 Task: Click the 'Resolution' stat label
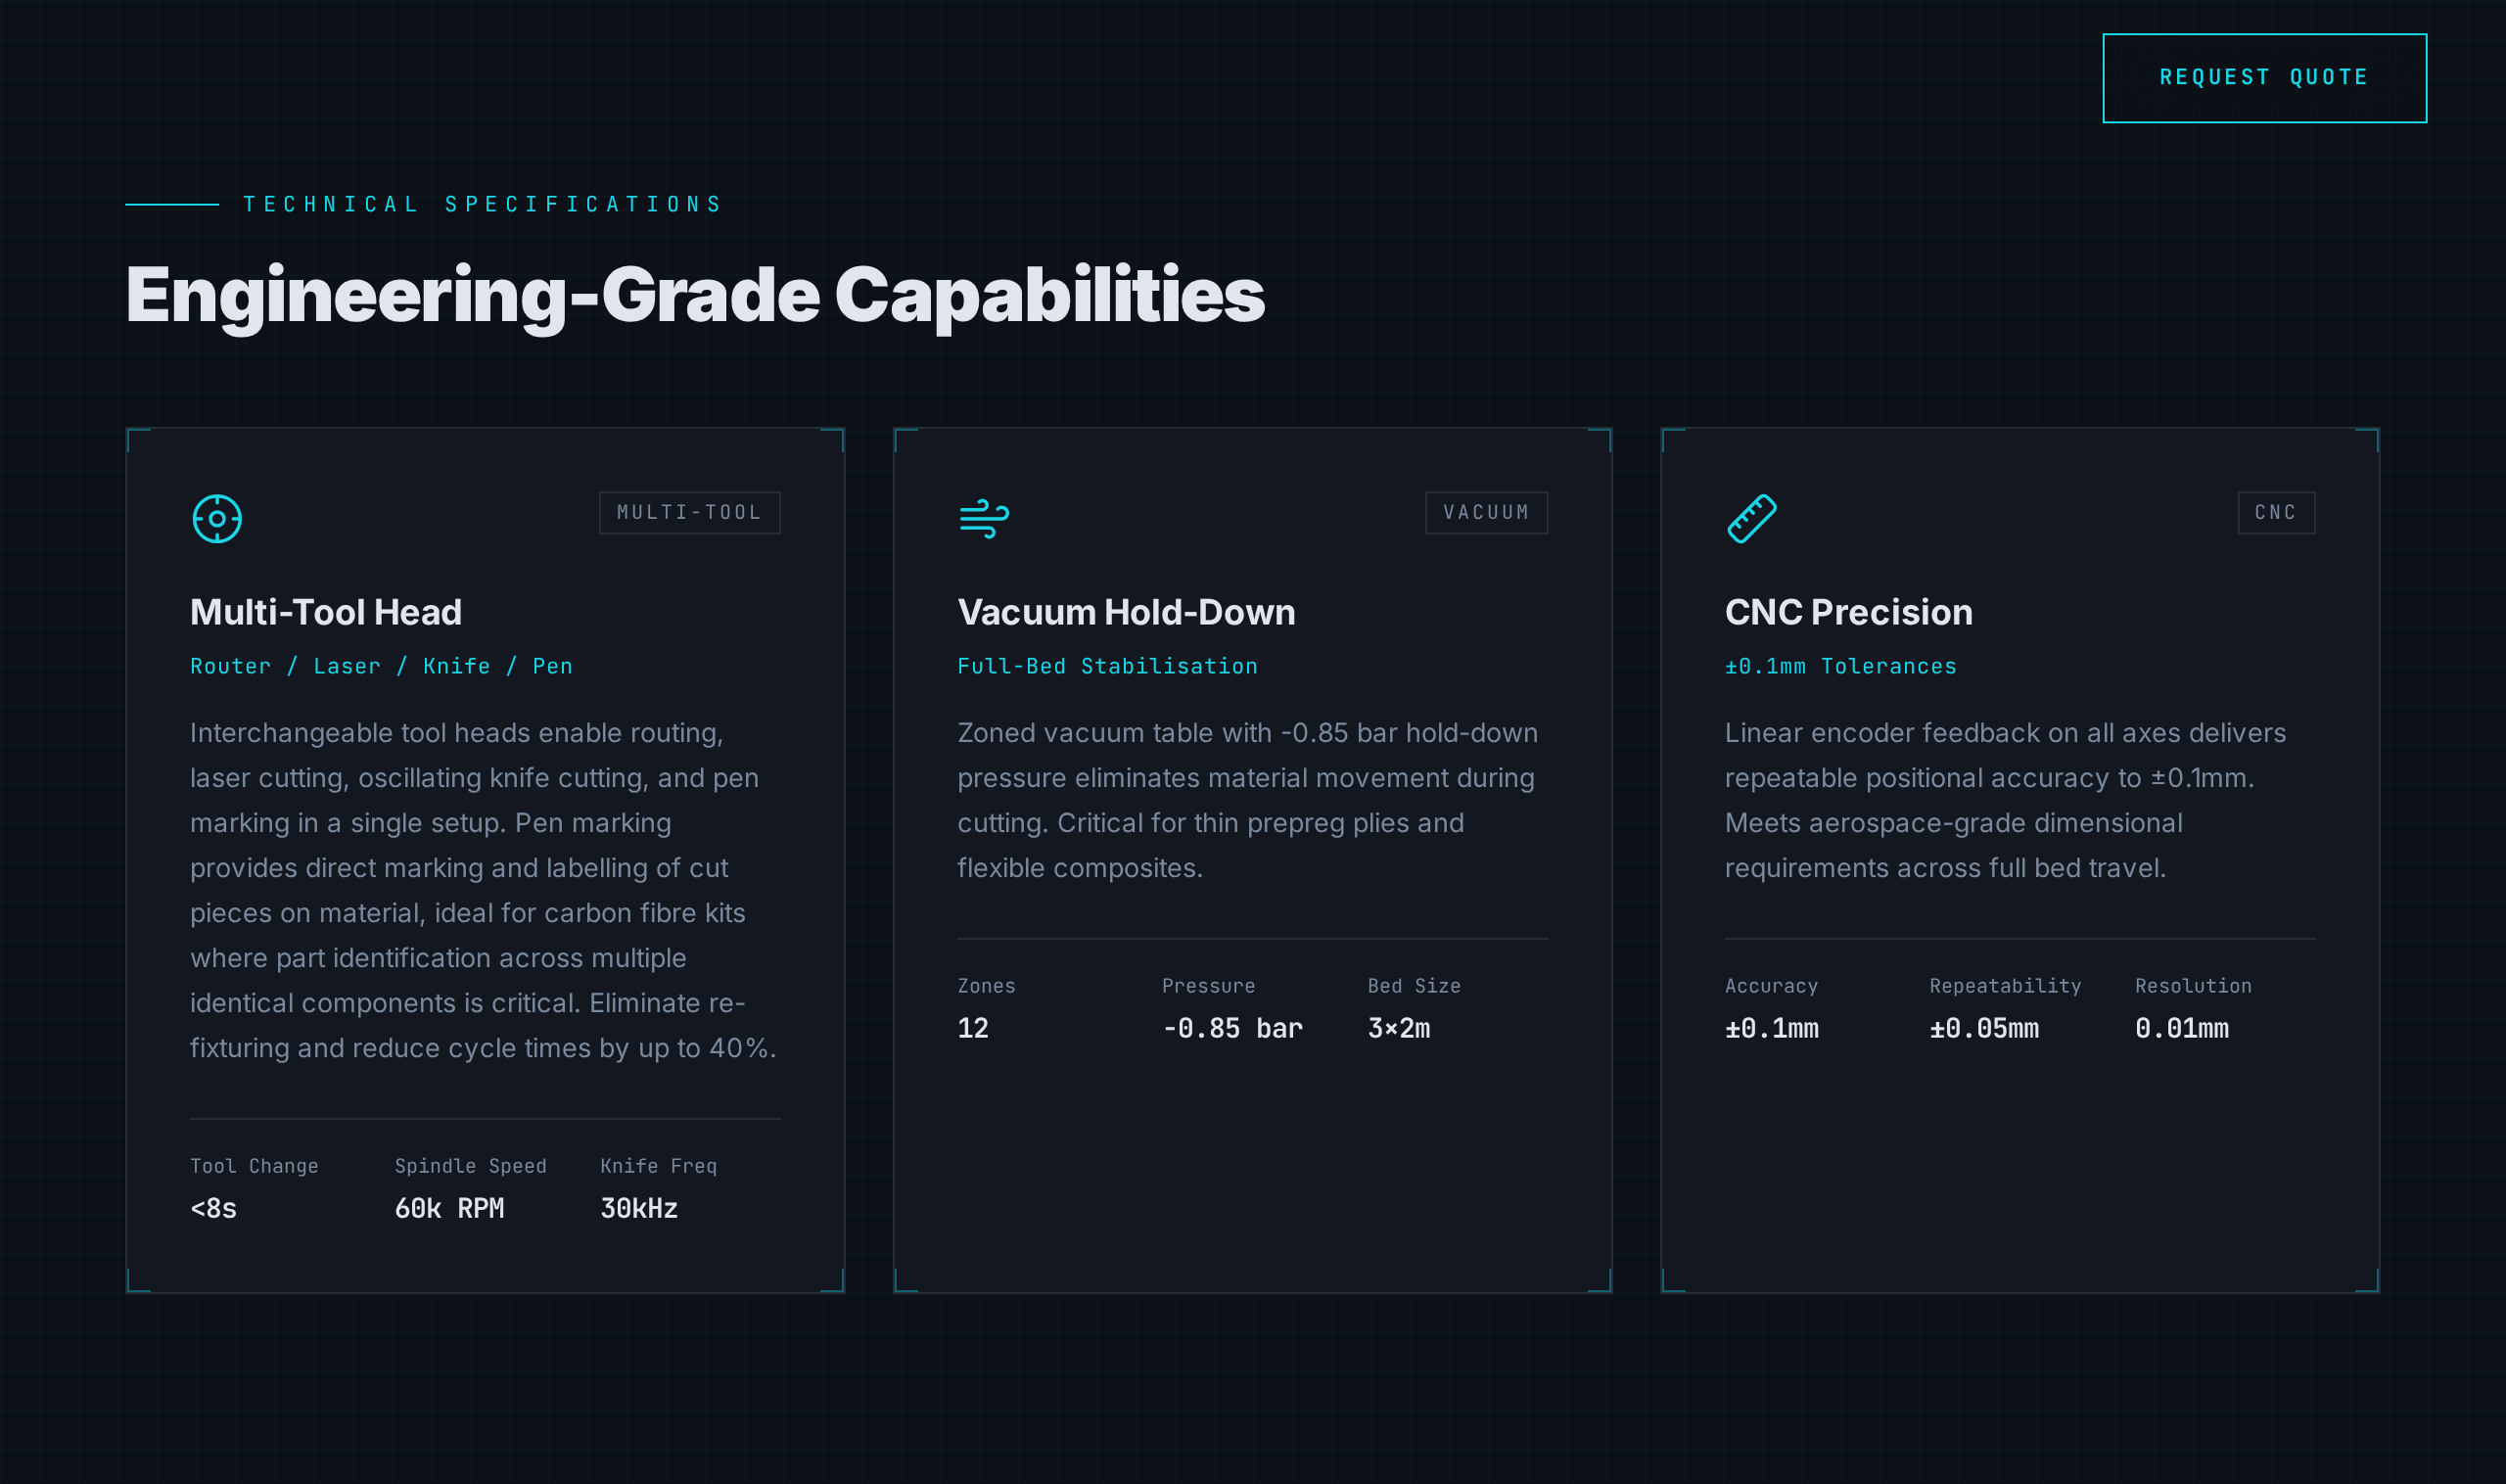coord(2193,986)
